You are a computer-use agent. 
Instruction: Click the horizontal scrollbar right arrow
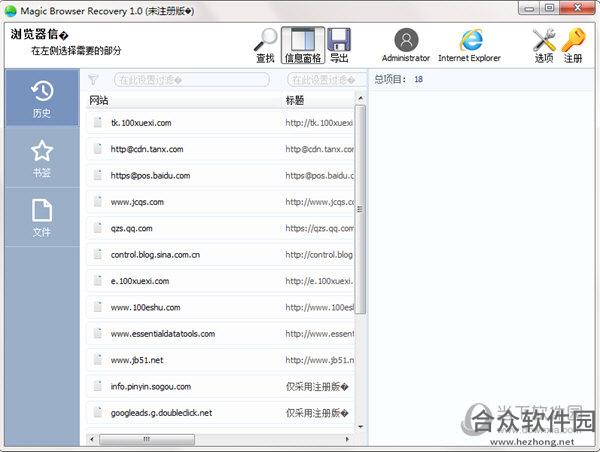click(347, 439)
